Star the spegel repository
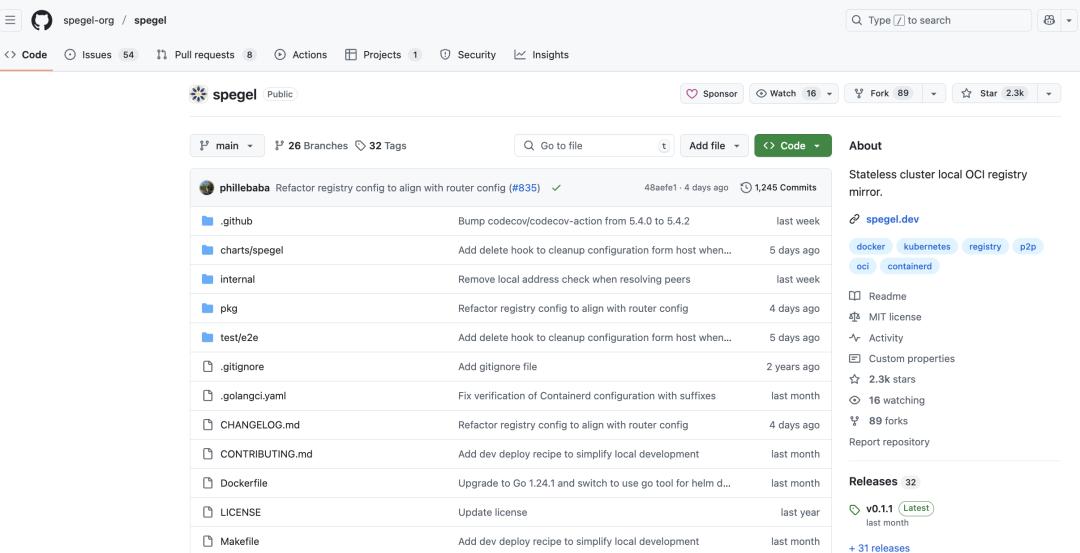The width and height of the screenshot is (1080, 553). click(x=994, y=94)
